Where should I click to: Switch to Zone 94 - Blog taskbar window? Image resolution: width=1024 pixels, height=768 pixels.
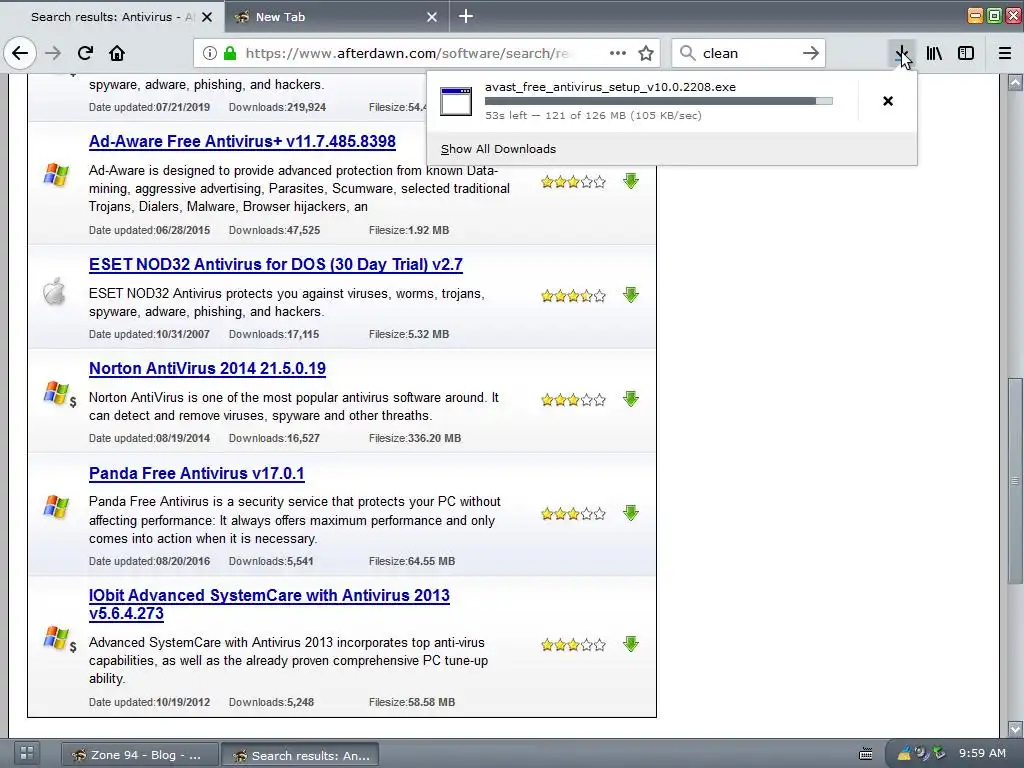139,755
